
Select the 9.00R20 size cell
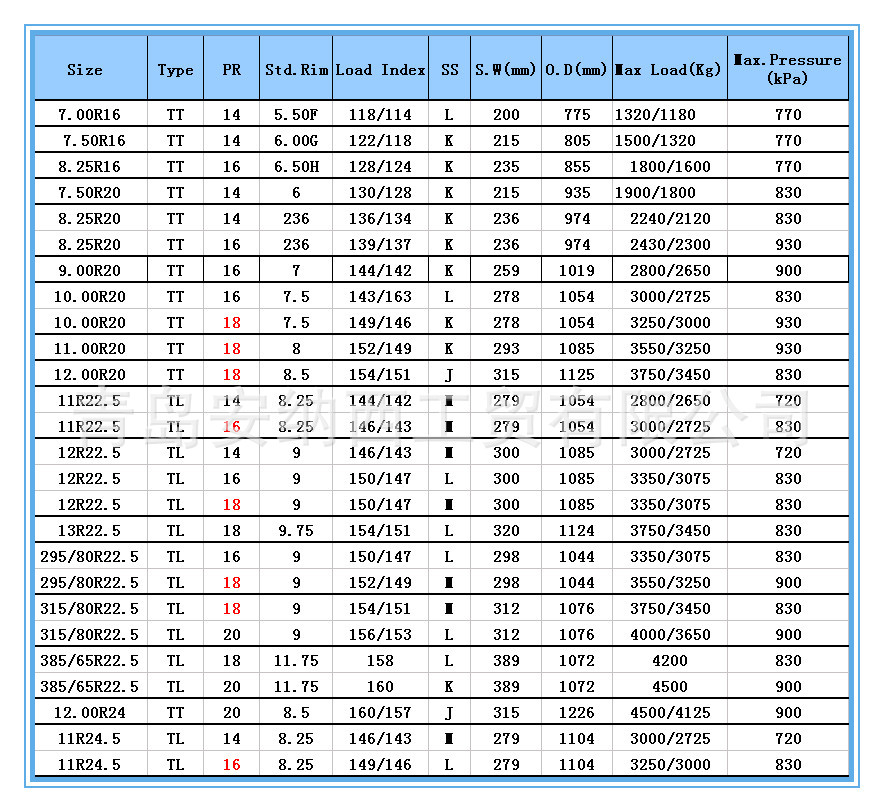coord(89,271)
